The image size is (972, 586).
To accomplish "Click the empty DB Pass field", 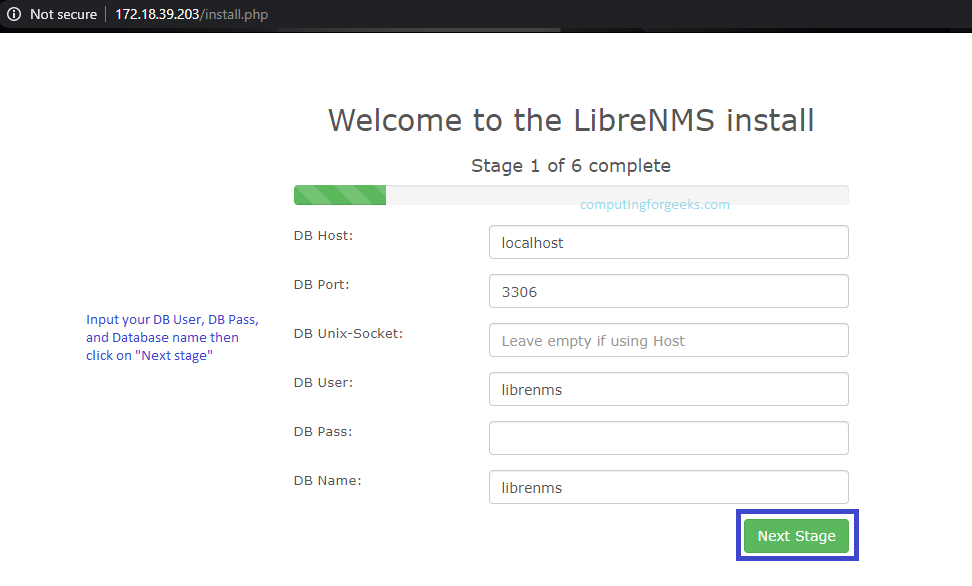I will click(668, 438).
